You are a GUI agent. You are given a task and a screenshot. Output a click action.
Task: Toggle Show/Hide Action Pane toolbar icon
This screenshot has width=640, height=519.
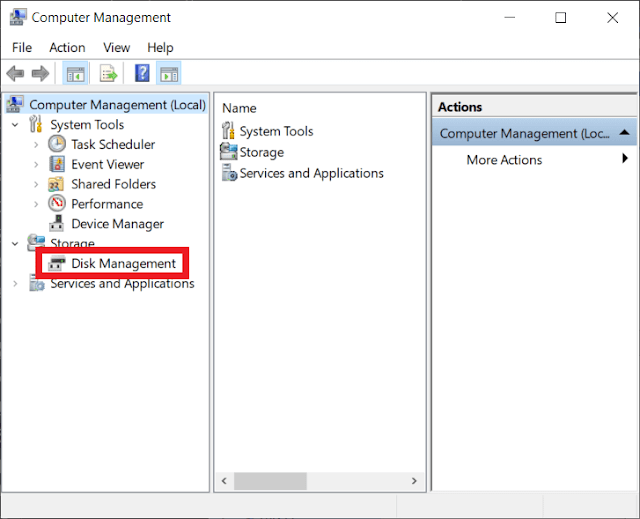pyautogui.click(x=169, y=74)
